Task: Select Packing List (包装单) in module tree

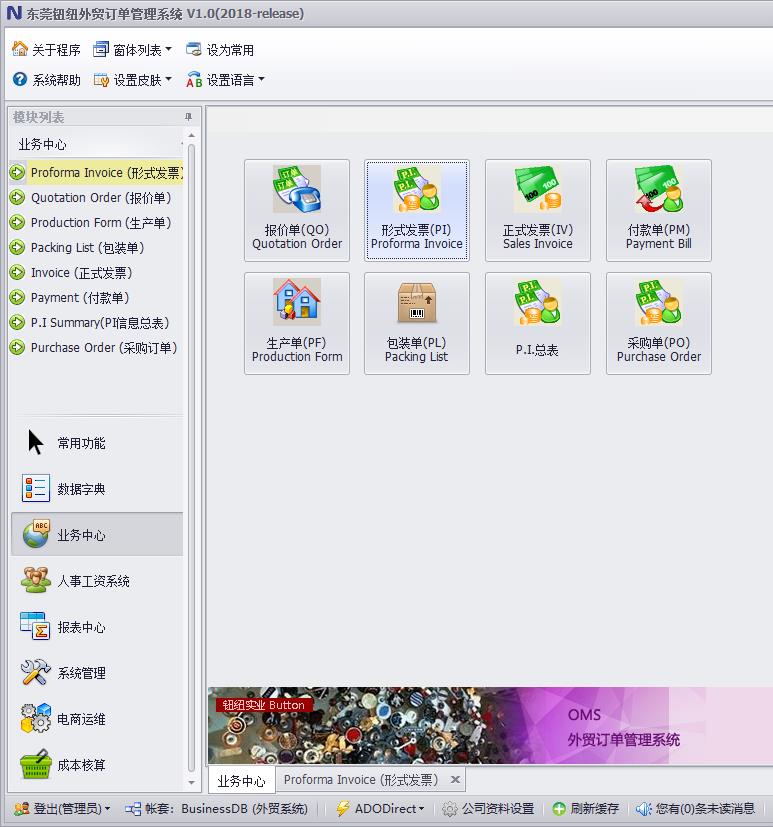Action: [87, 248]
